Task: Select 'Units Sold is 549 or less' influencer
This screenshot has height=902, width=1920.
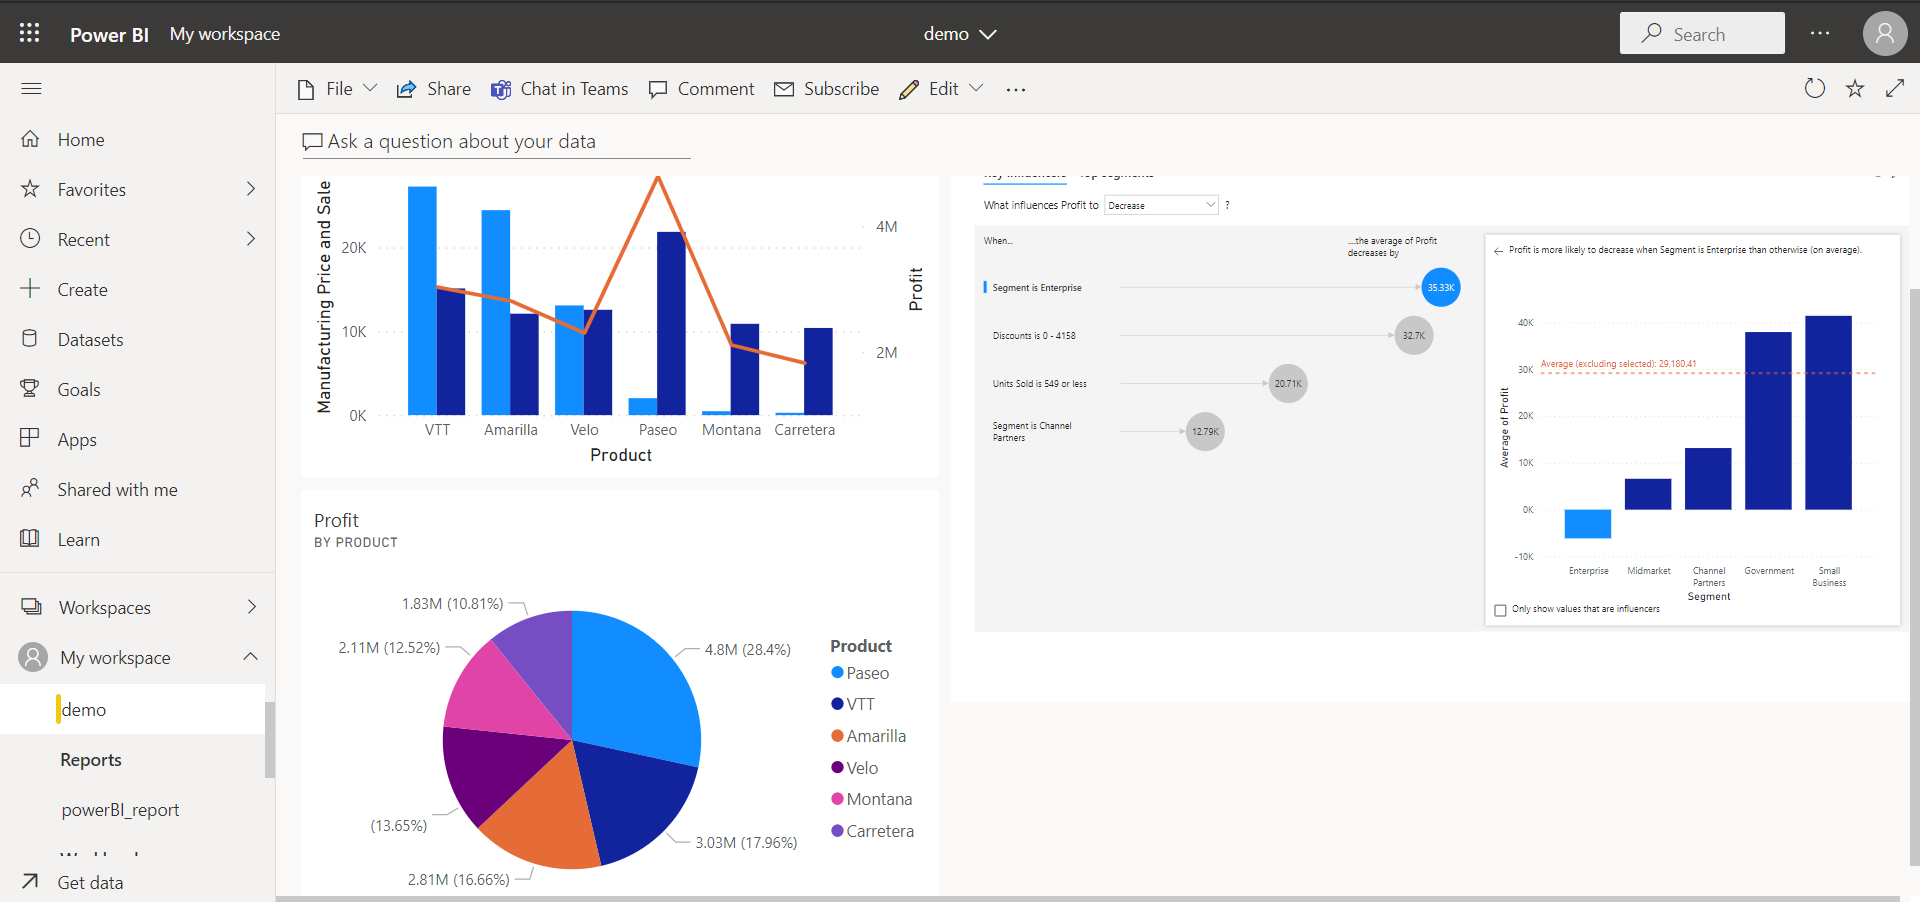Action: (x=1039, y=384)
